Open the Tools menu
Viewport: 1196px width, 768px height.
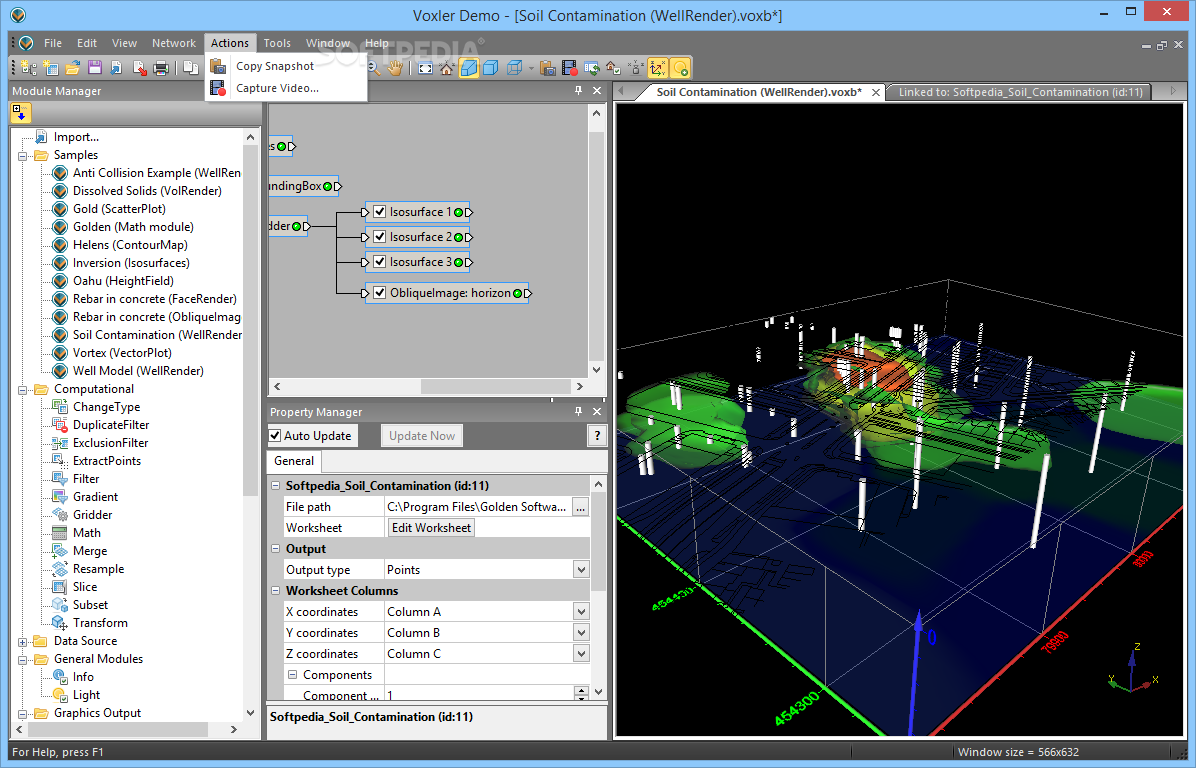(x=277, y=43)
